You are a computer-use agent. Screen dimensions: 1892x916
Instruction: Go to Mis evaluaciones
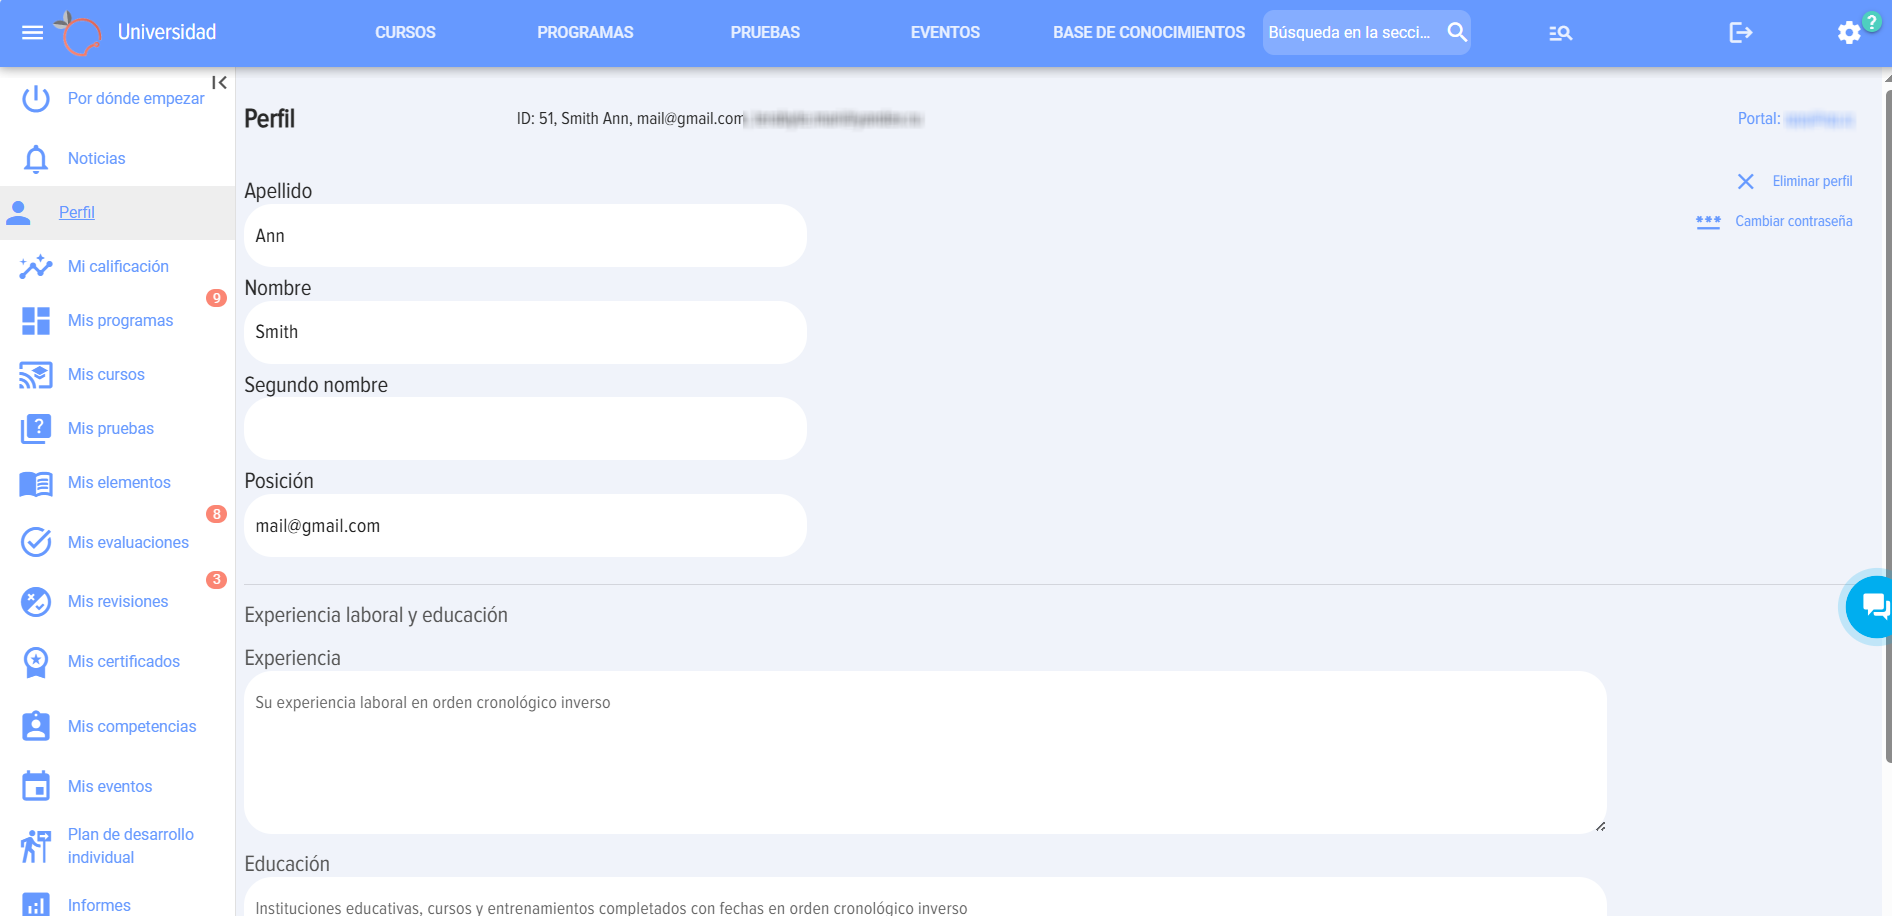point(128,542)
